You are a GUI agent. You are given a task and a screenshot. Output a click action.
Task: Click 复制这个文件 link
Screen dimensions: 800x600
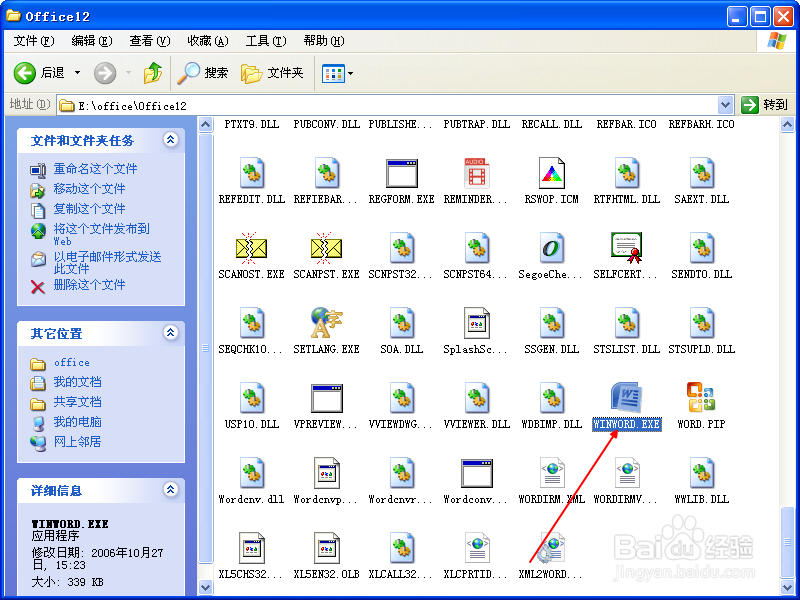[89, 209]
